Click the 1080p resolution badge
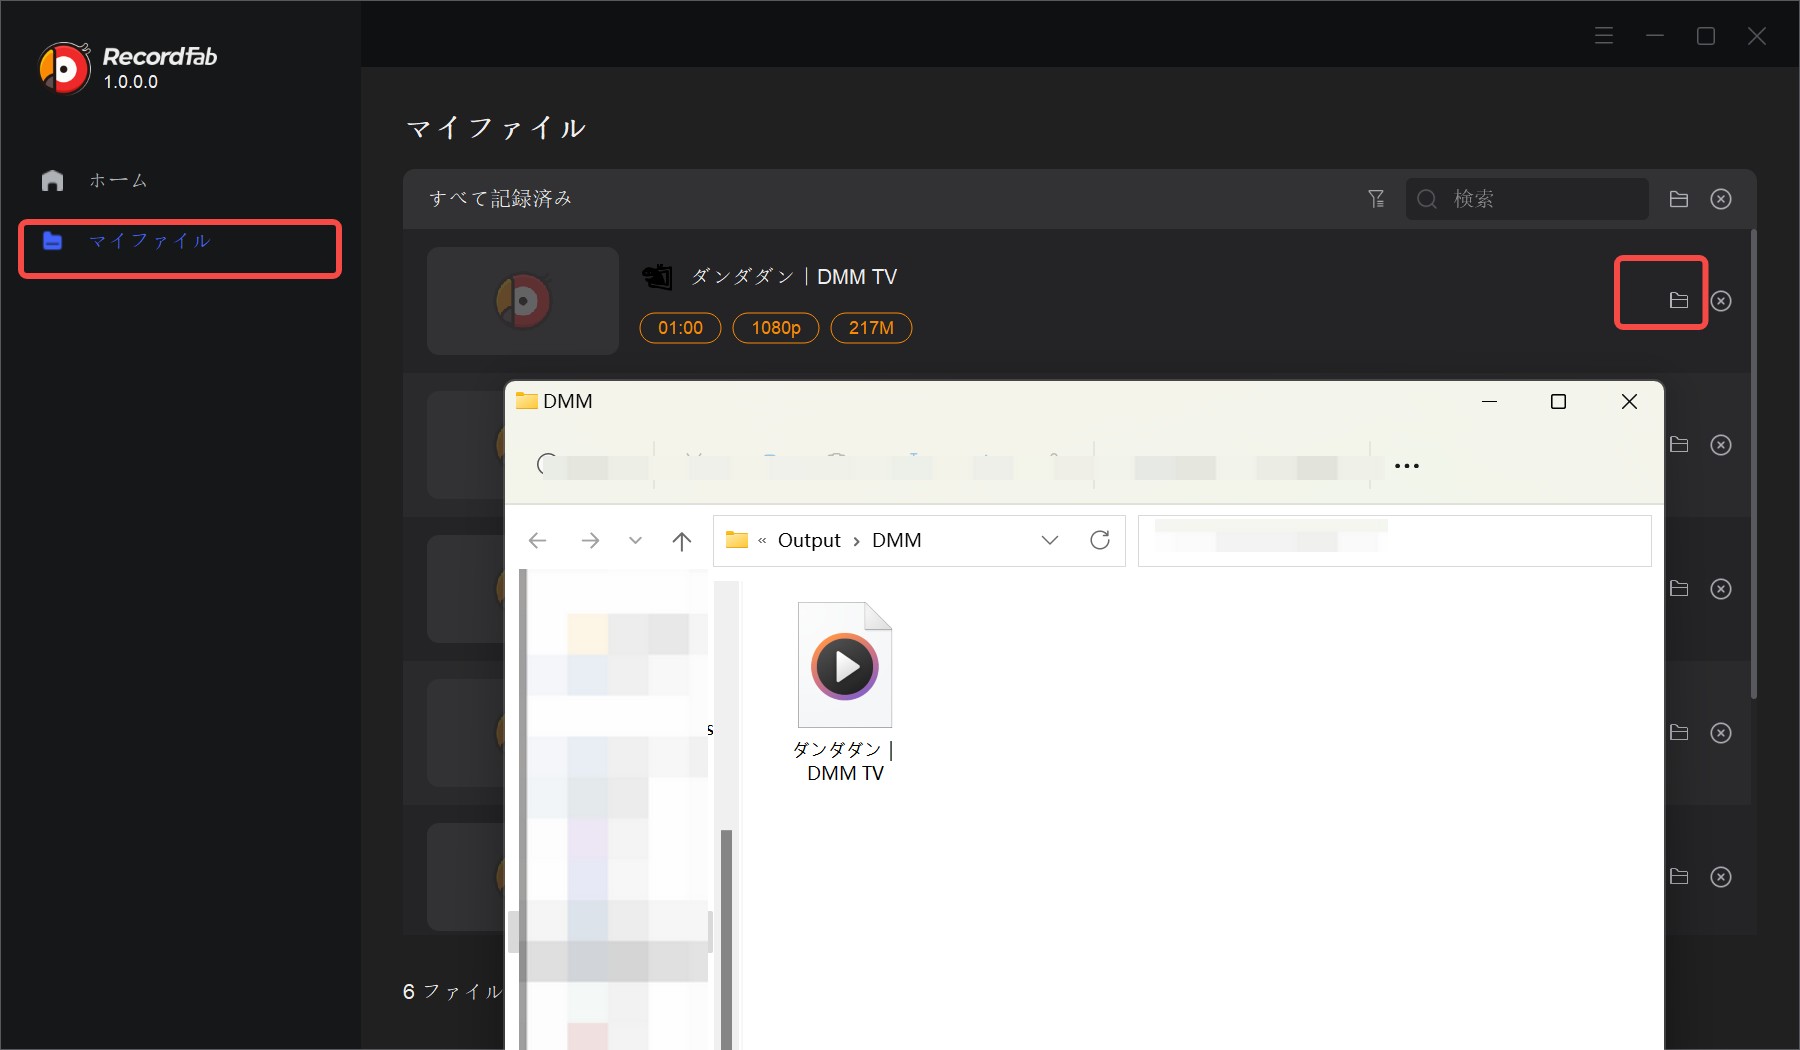1800x1050 pixels. (x=776, y=328)
